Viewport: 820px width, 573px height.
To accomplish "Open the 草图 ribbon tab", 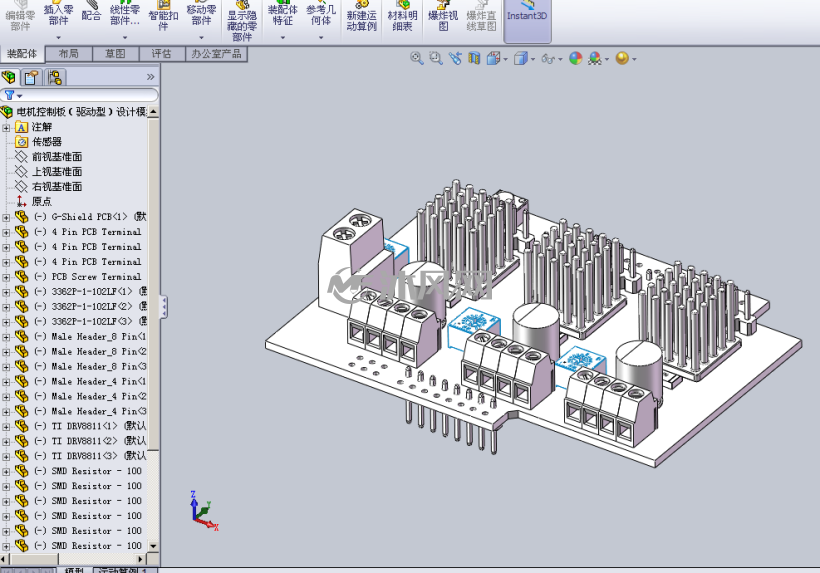I will [115, 54].
